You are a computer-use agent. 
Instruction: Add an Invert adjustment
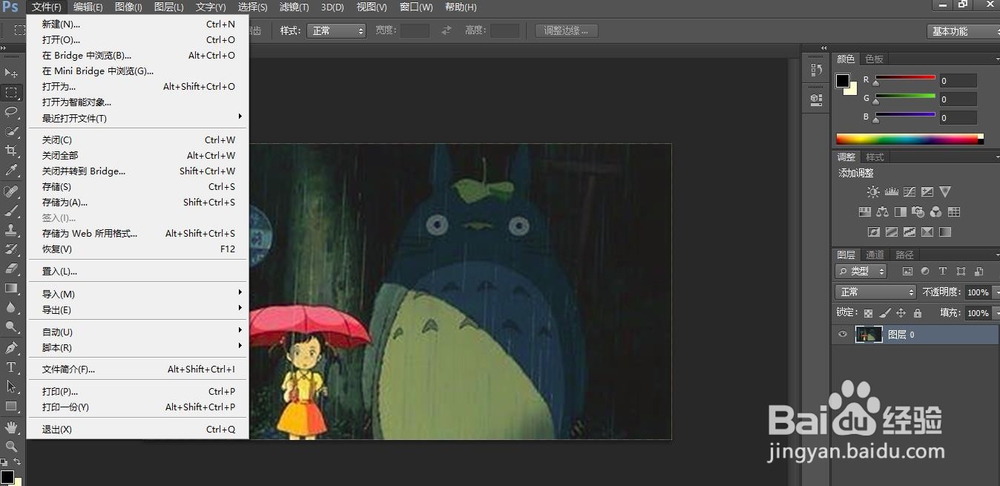coord(874,232)
